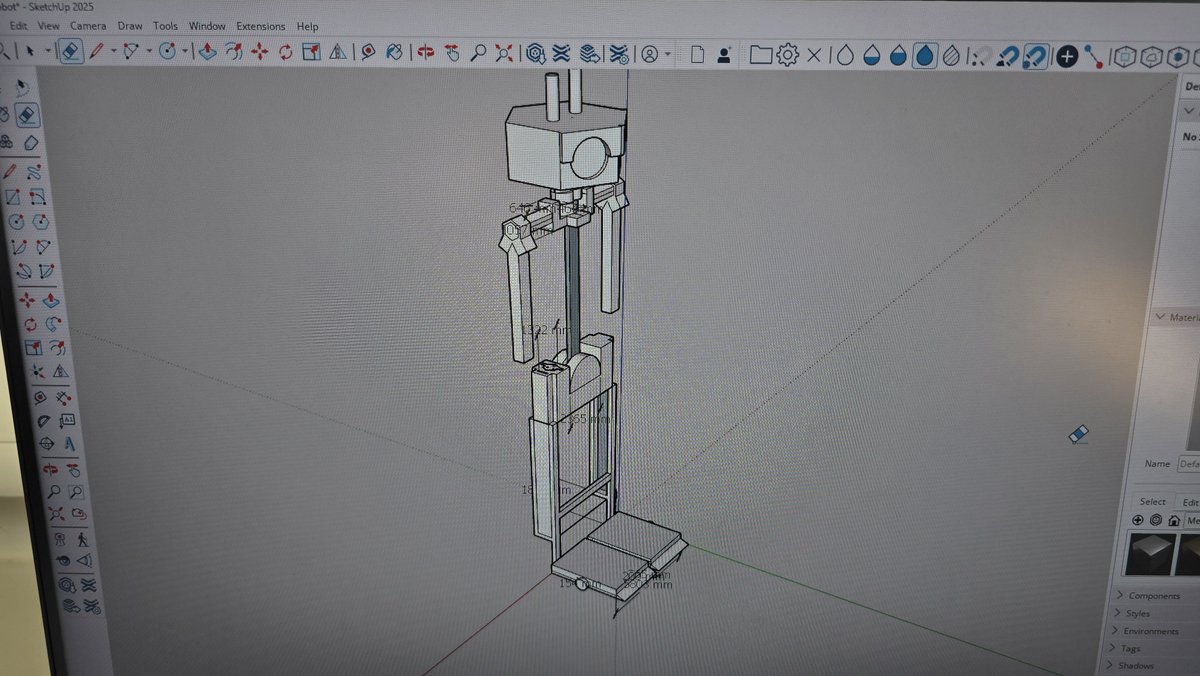Viewport: 1200px width, 676px height.
Task: Click the fully filled water drop icon
Action: (925, 55)
